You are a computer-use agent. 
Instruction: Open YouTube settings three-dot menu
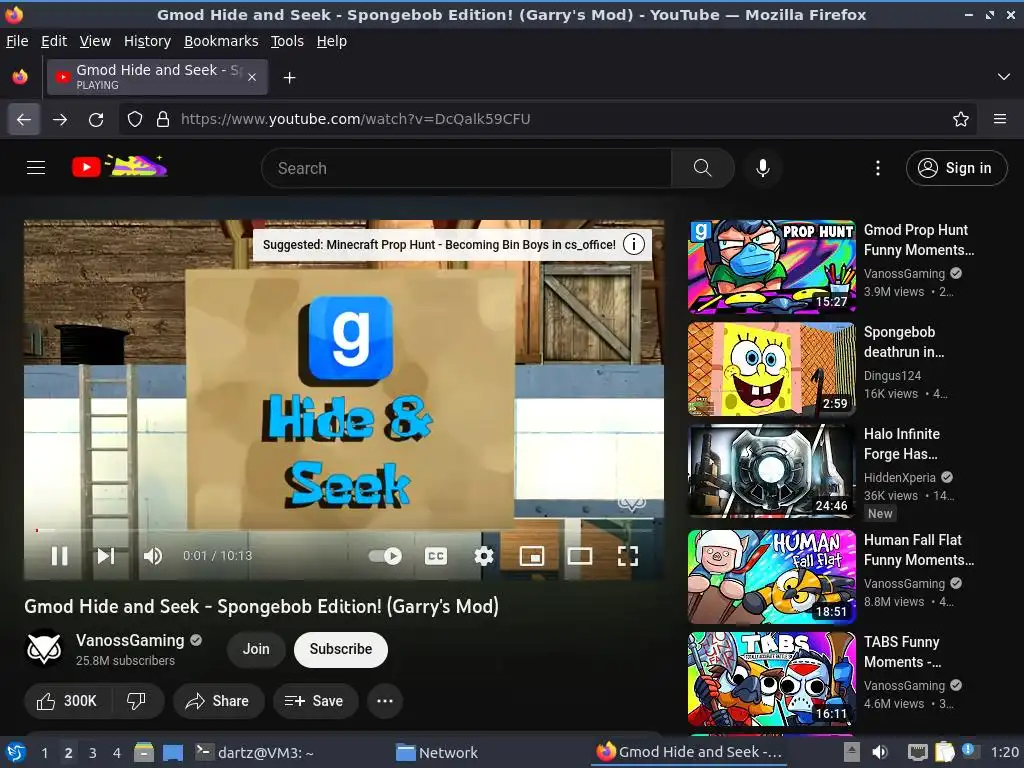click(878, 168)
